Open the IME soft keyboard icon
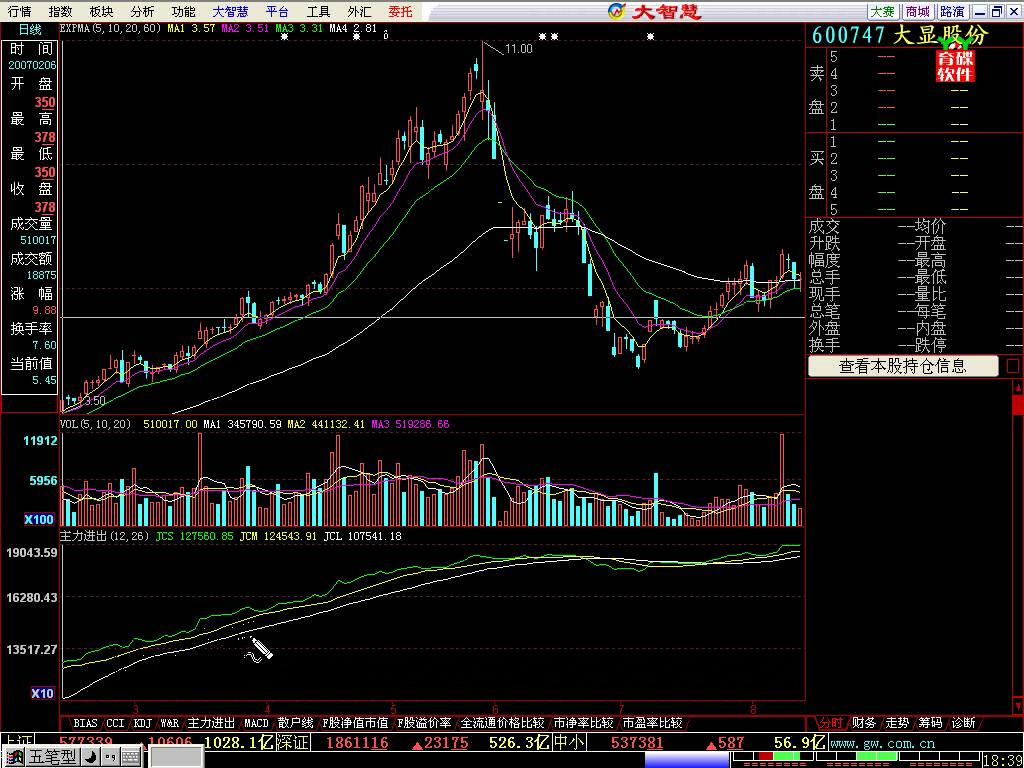This screenshot has width=1024, height=768. point(131,757)
